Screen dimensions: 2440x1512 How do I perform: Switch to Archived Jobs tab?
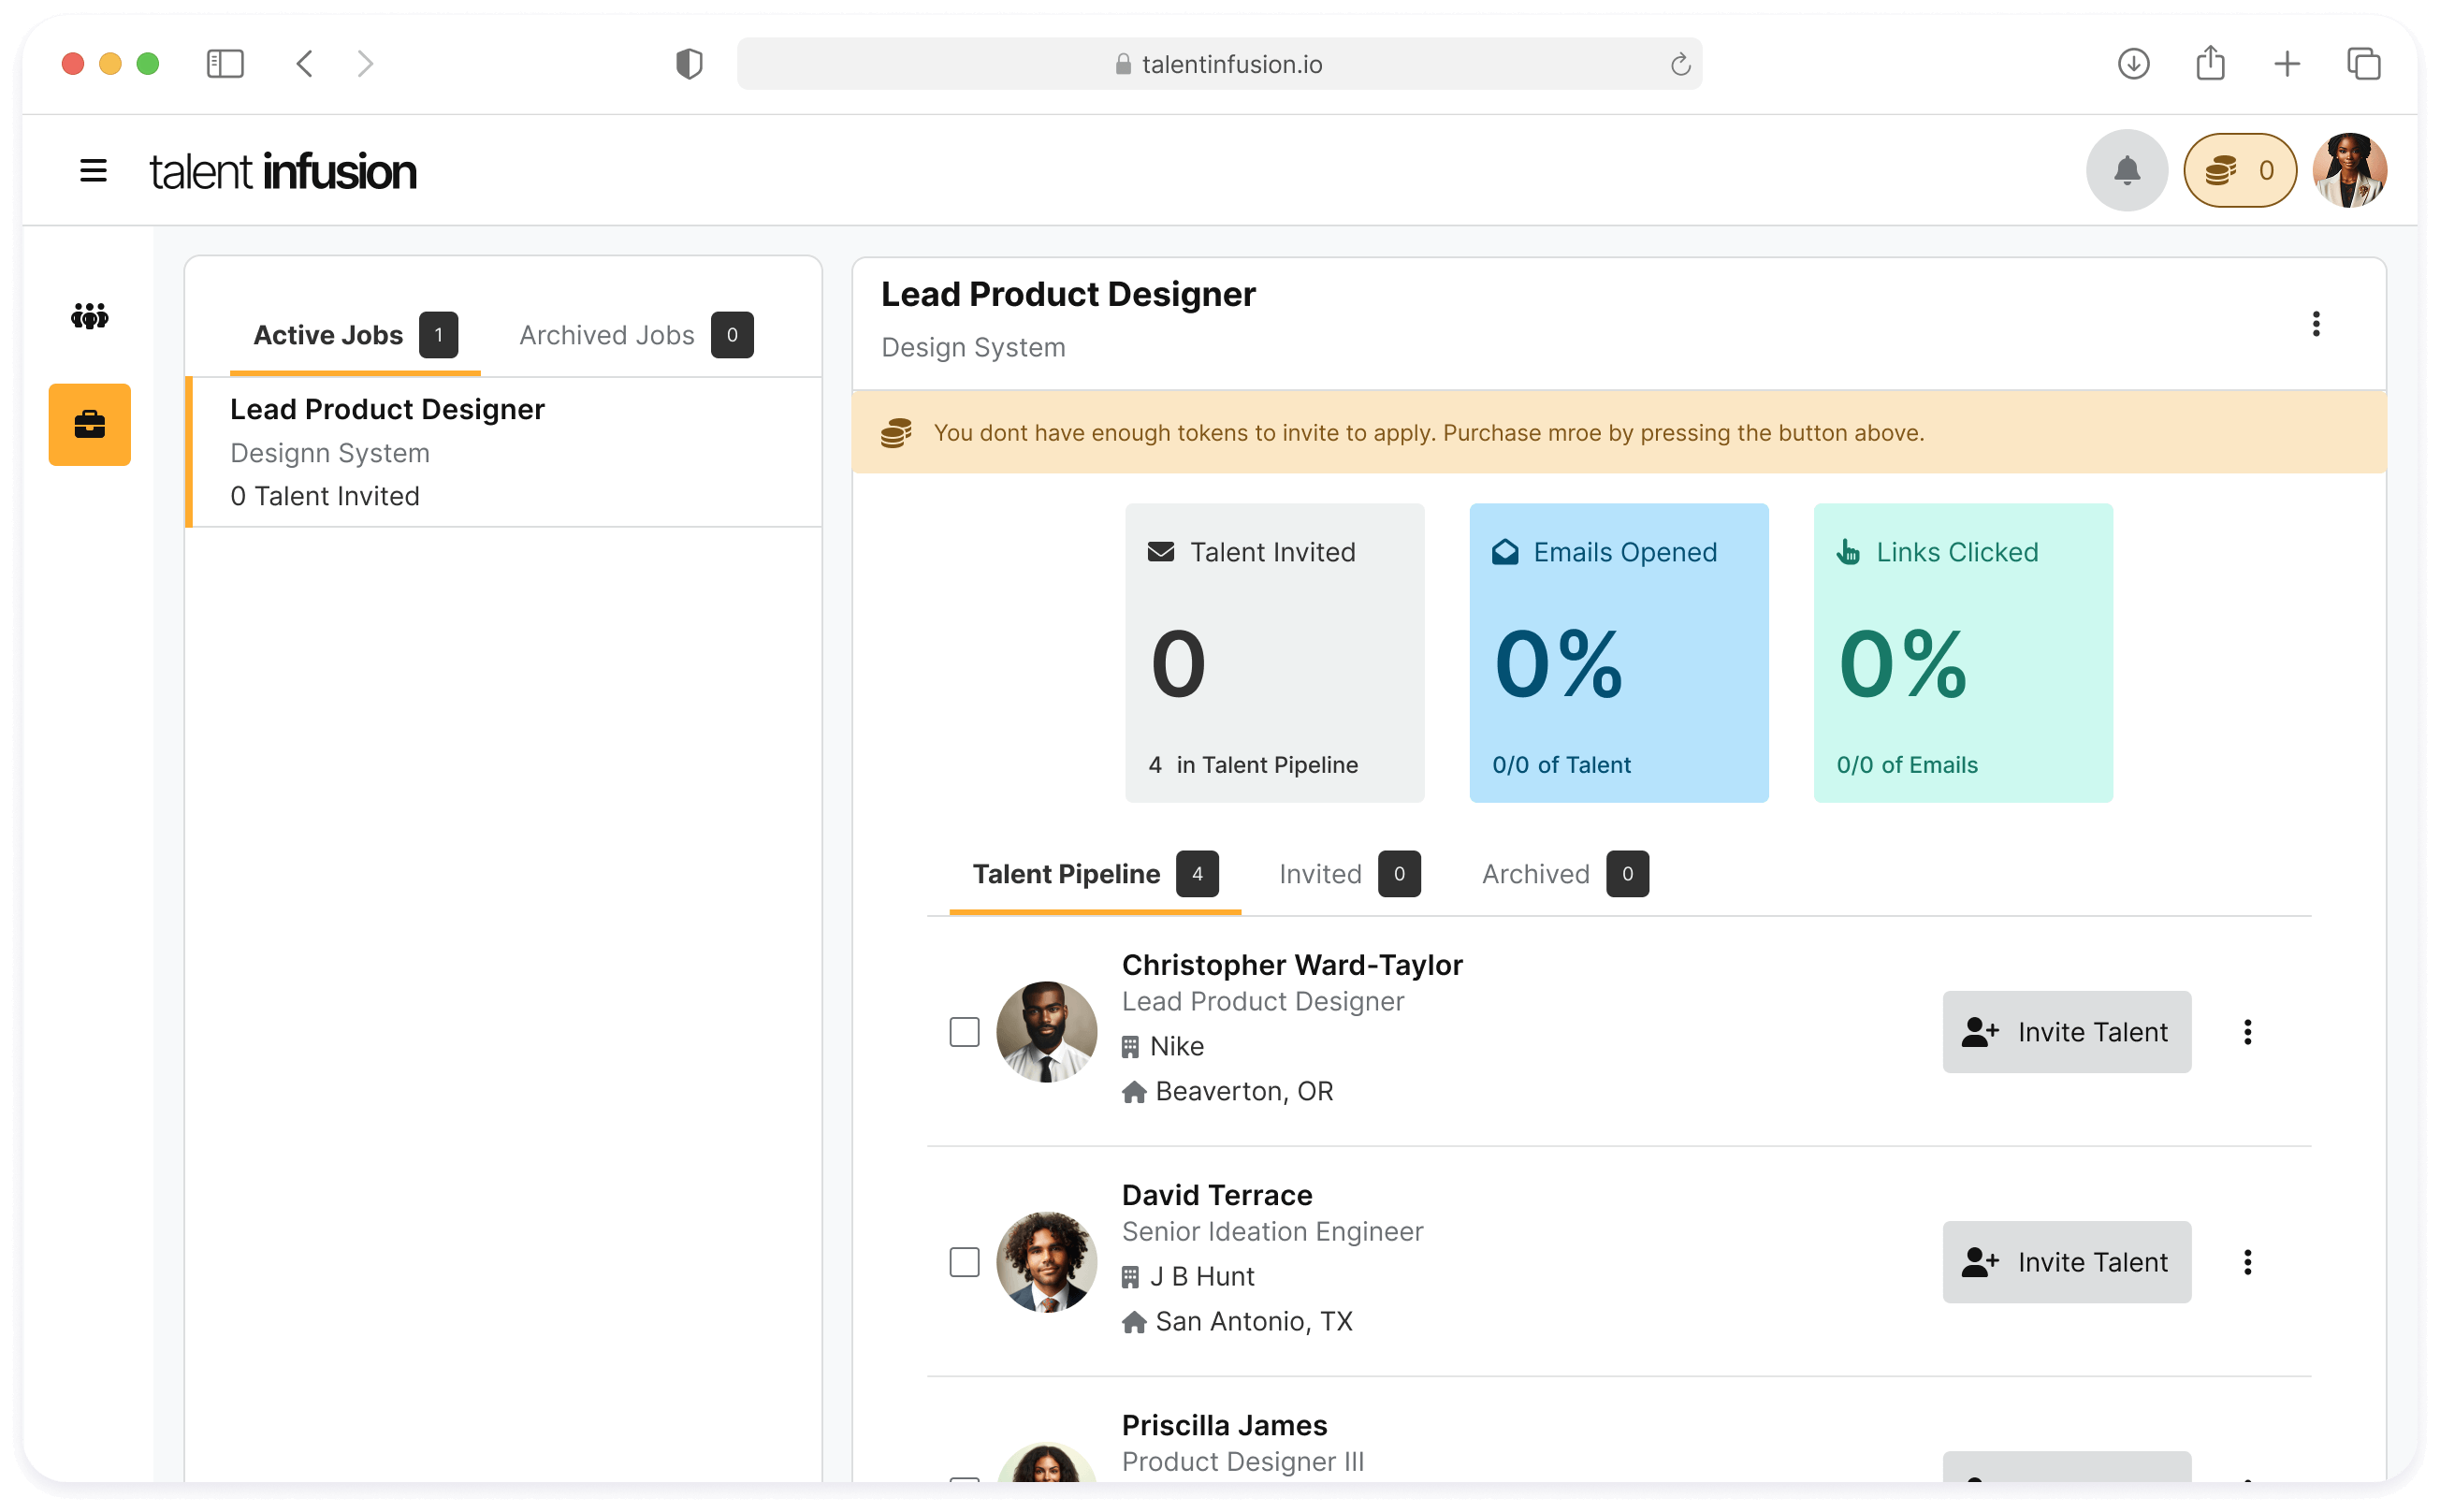click(634, 335)
